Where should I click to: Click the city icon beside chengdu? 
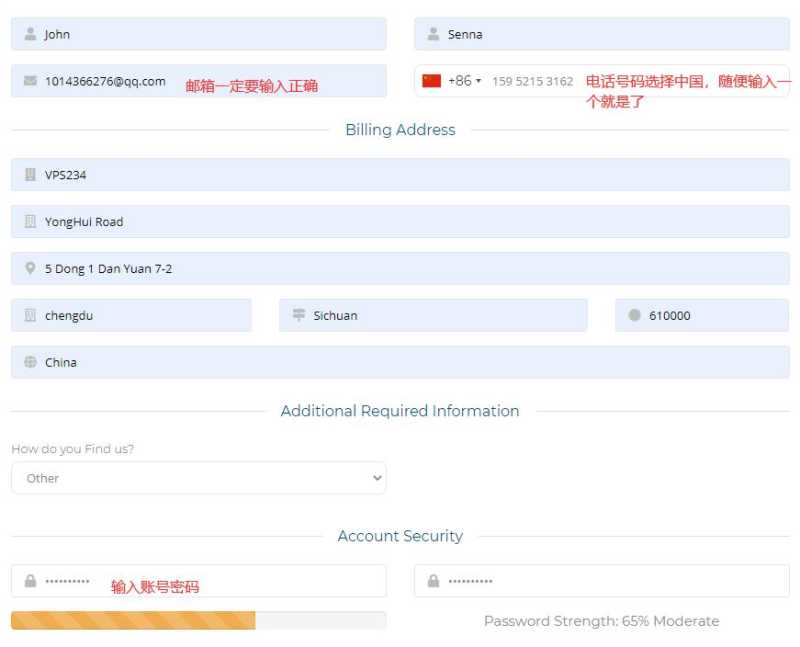tap(30, 315)
